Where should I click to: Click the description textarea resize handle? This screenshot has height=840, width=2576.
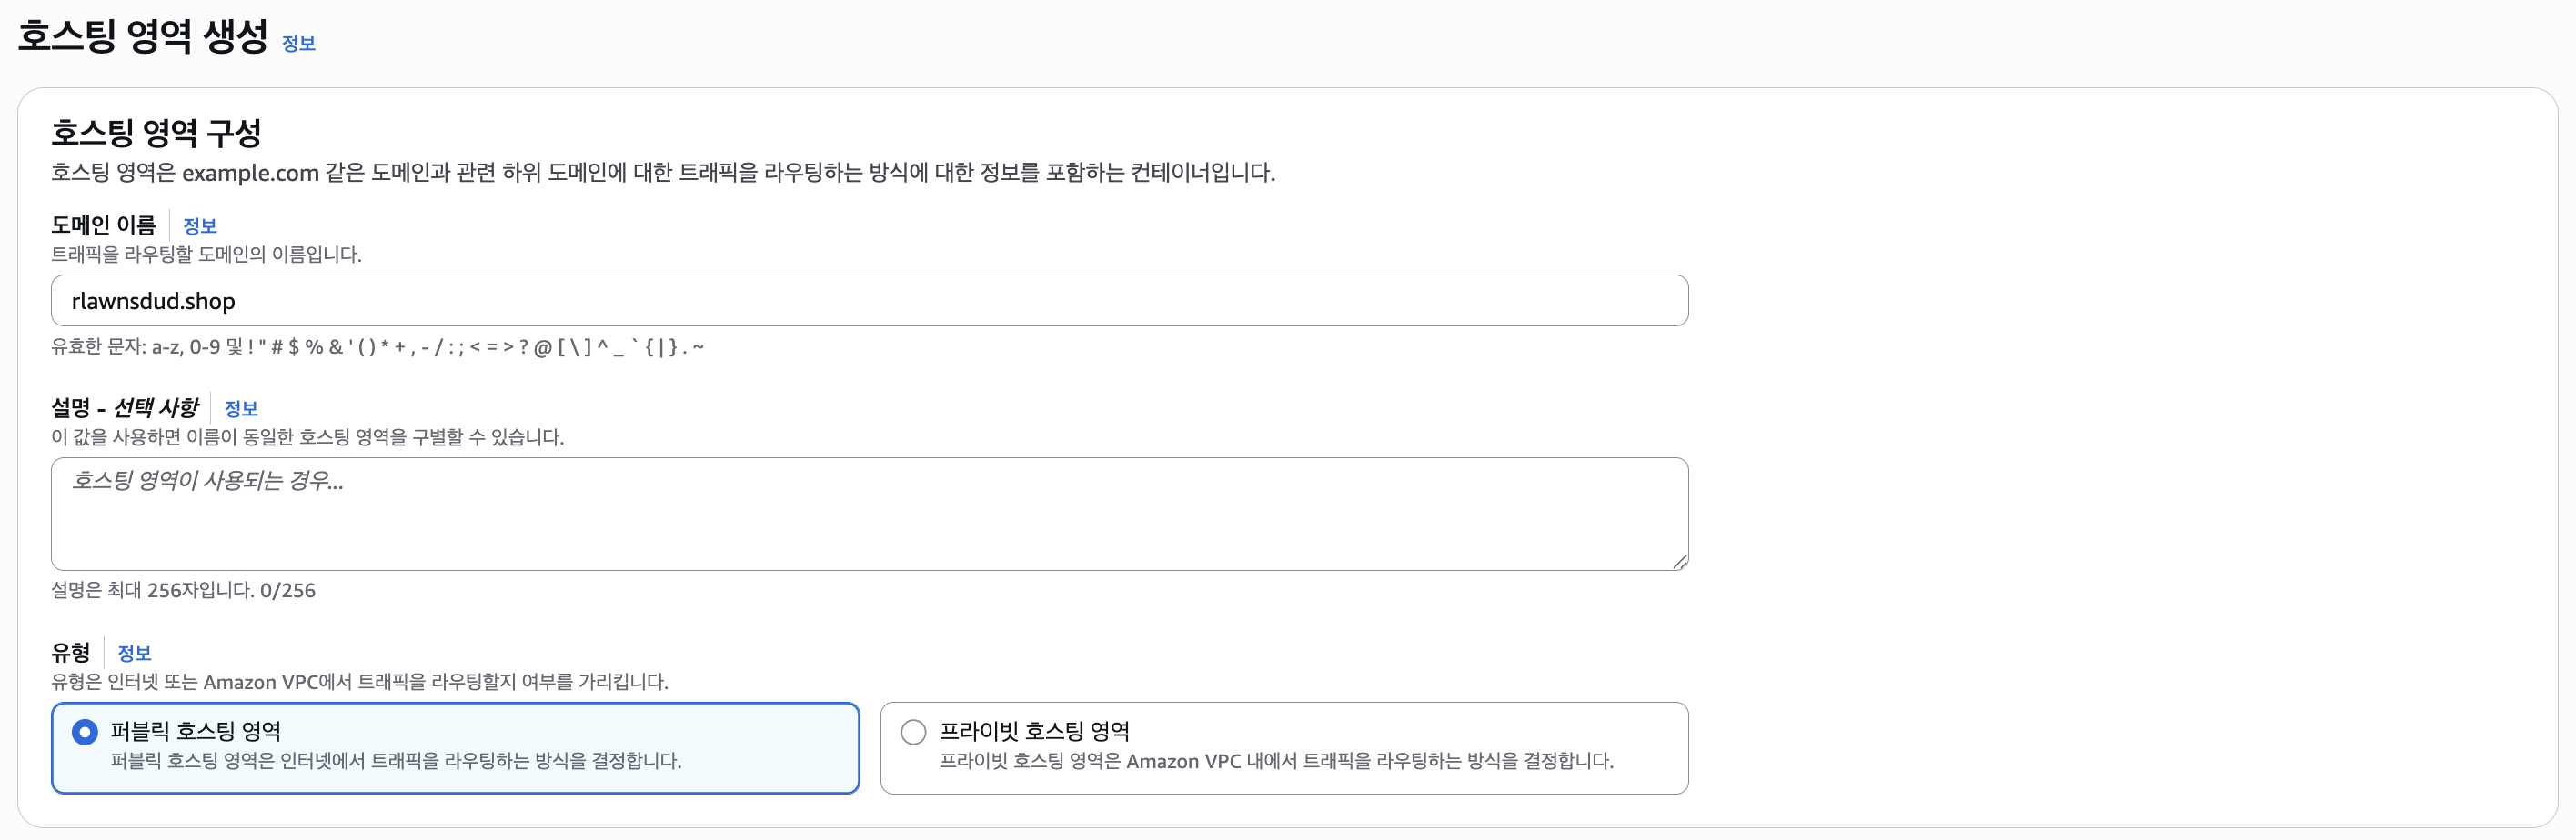tap(1679, 561)
